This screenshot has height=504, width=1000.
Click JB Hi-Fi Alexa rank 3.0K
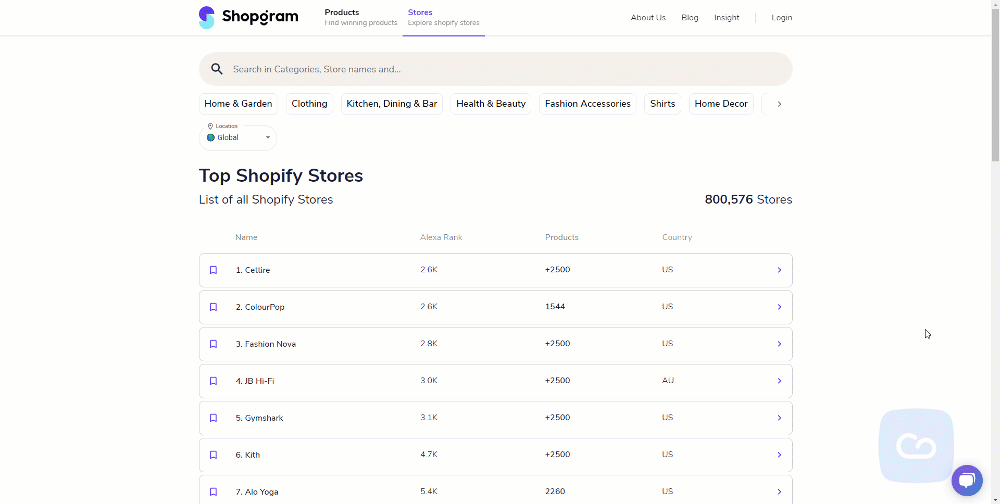tap(429, 381)
